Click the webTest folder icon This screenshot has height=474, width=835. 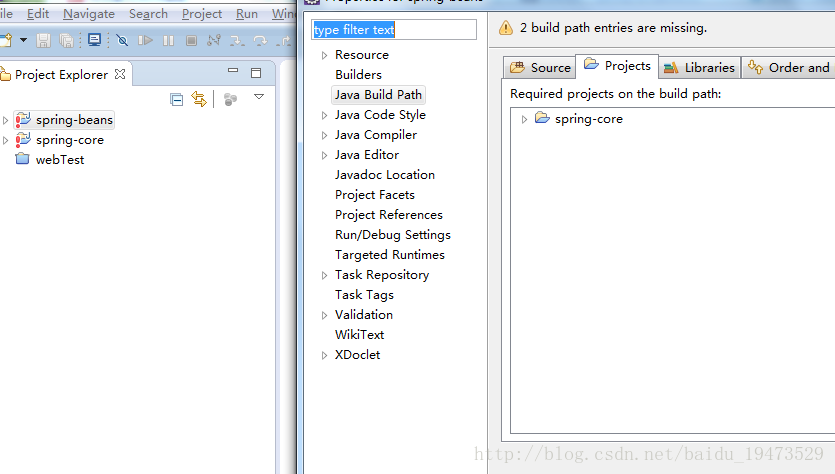click(22, 159)
